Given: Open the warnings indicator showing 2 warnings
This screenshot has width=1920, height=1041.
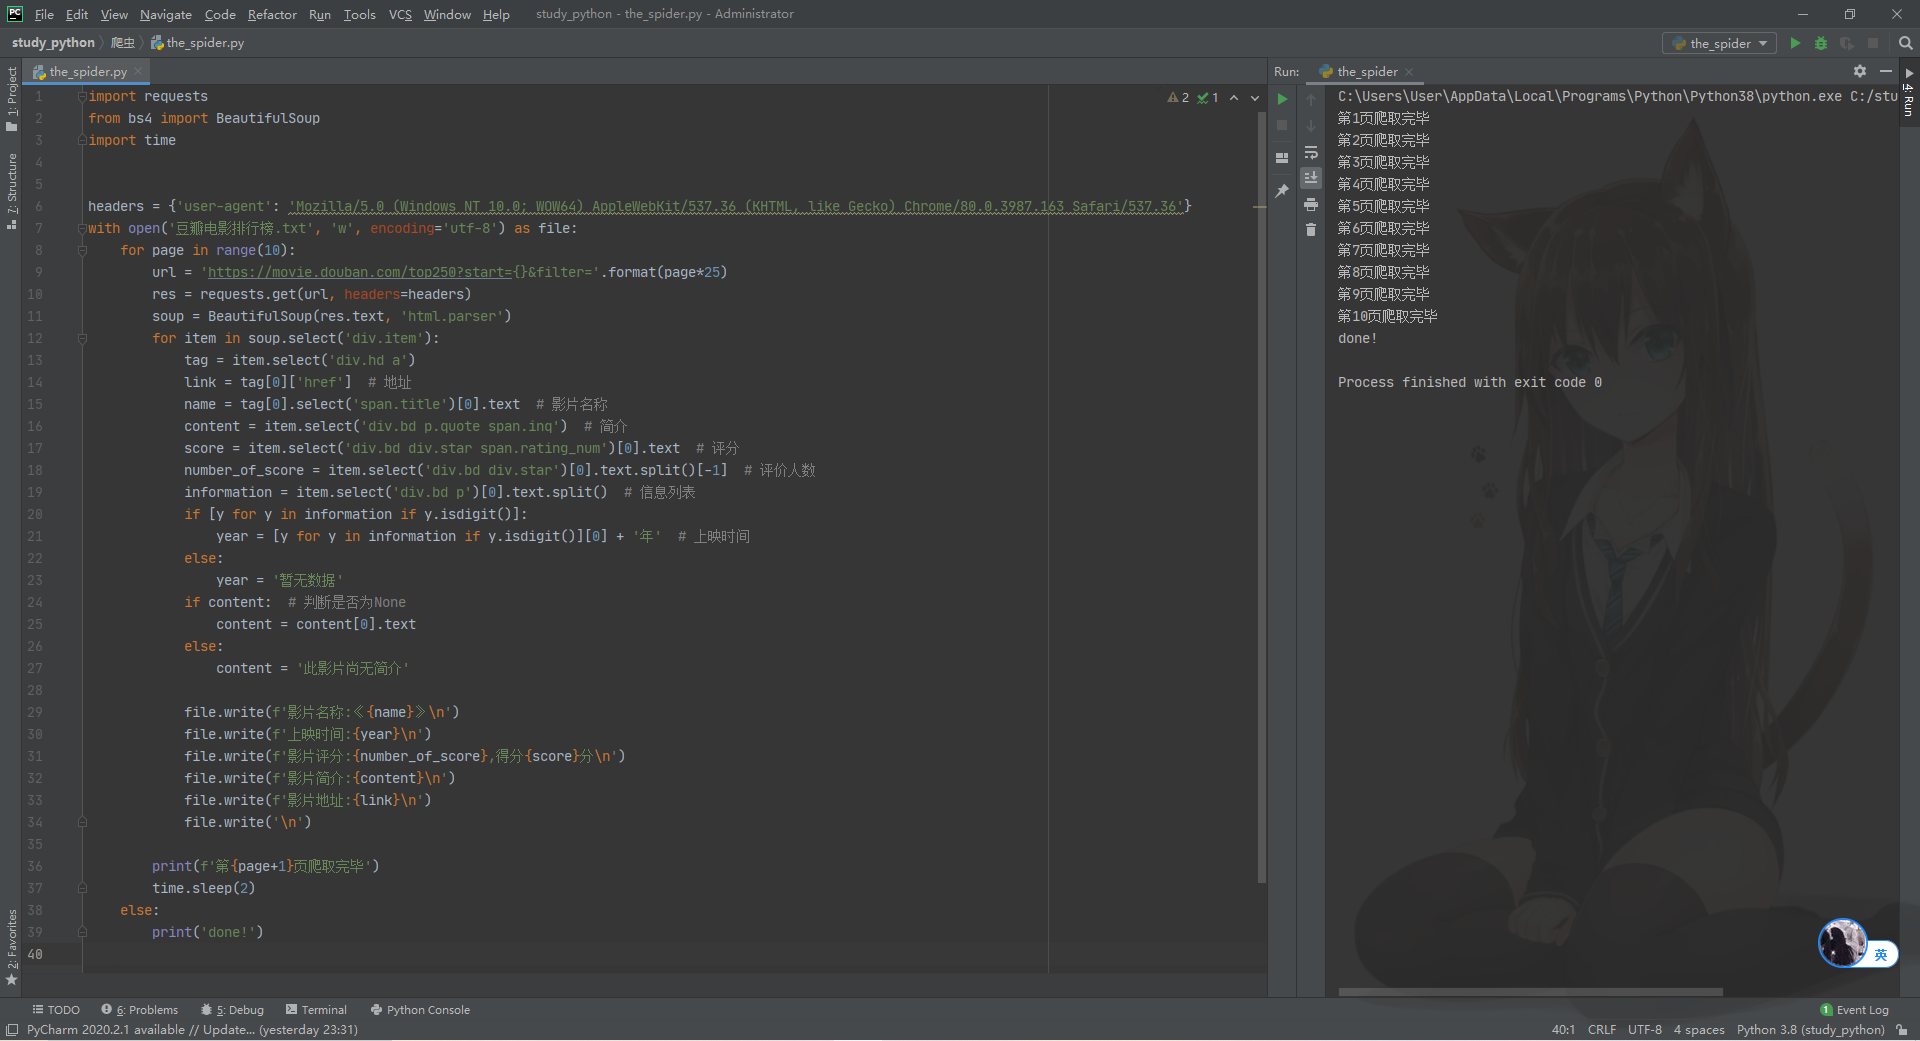Looking at the screenshot, I should pos(1178,98).
